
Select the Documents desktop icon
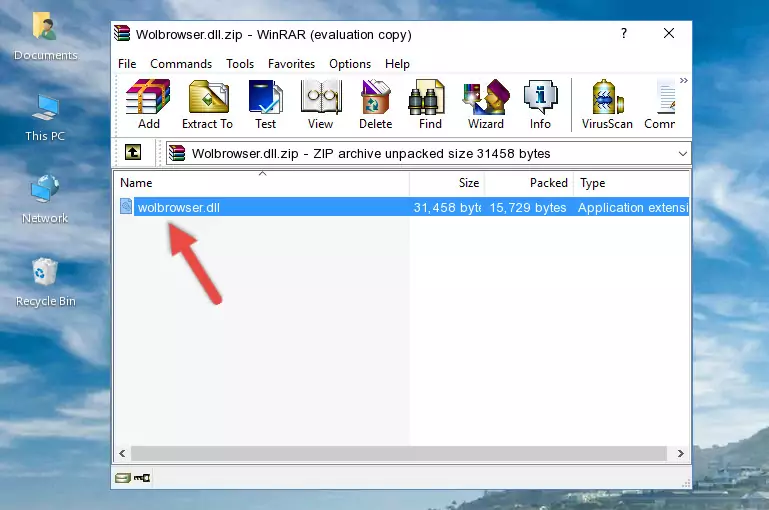[46, 37]
